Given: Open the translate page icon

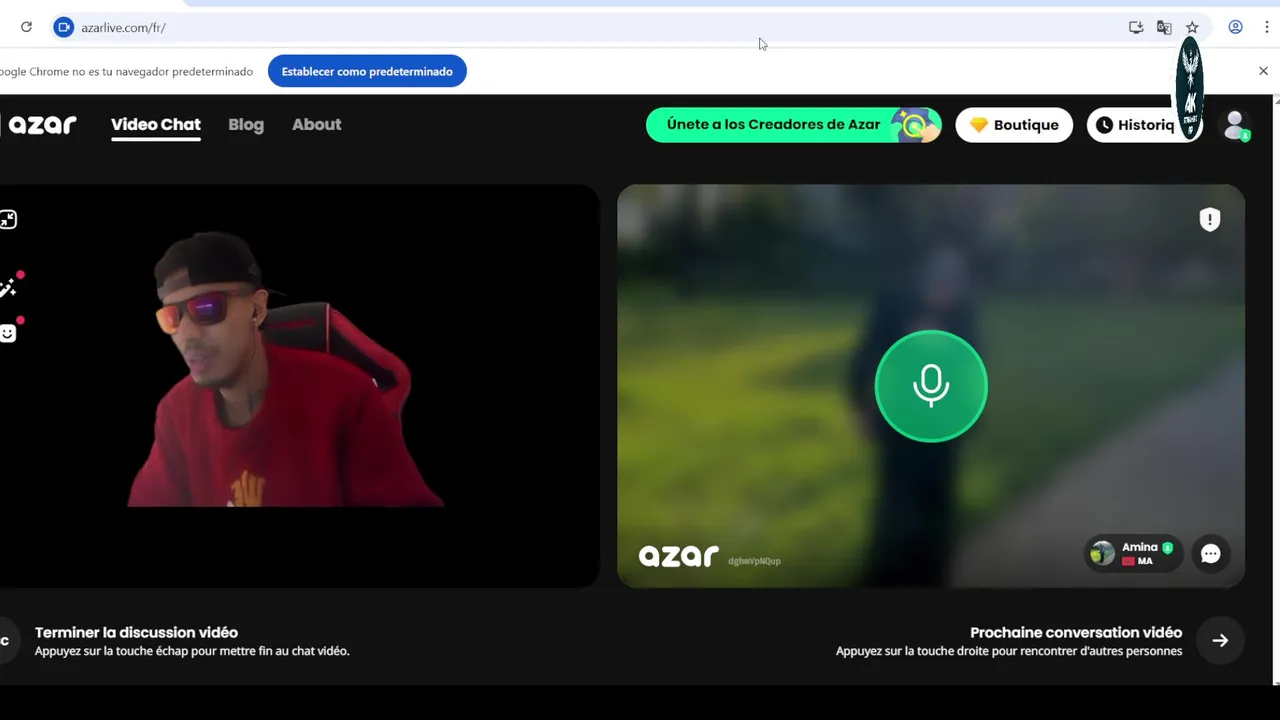Looking at the screenshot, I should [1164, 27].
